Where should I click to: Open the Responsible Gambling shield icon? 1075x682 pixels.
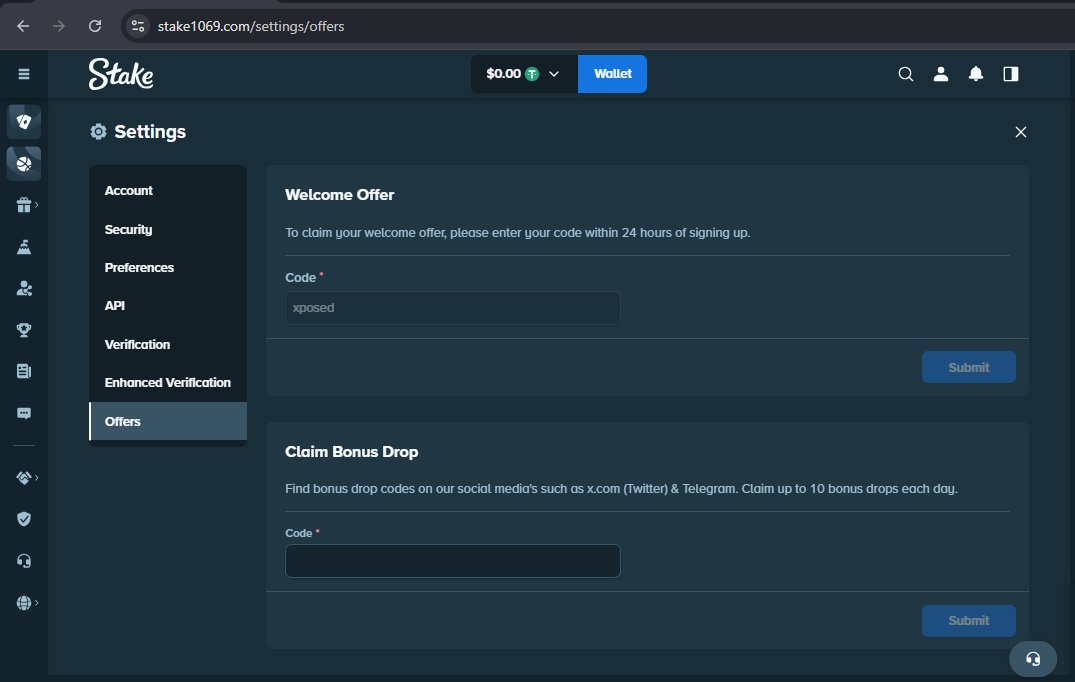[24, 519]
